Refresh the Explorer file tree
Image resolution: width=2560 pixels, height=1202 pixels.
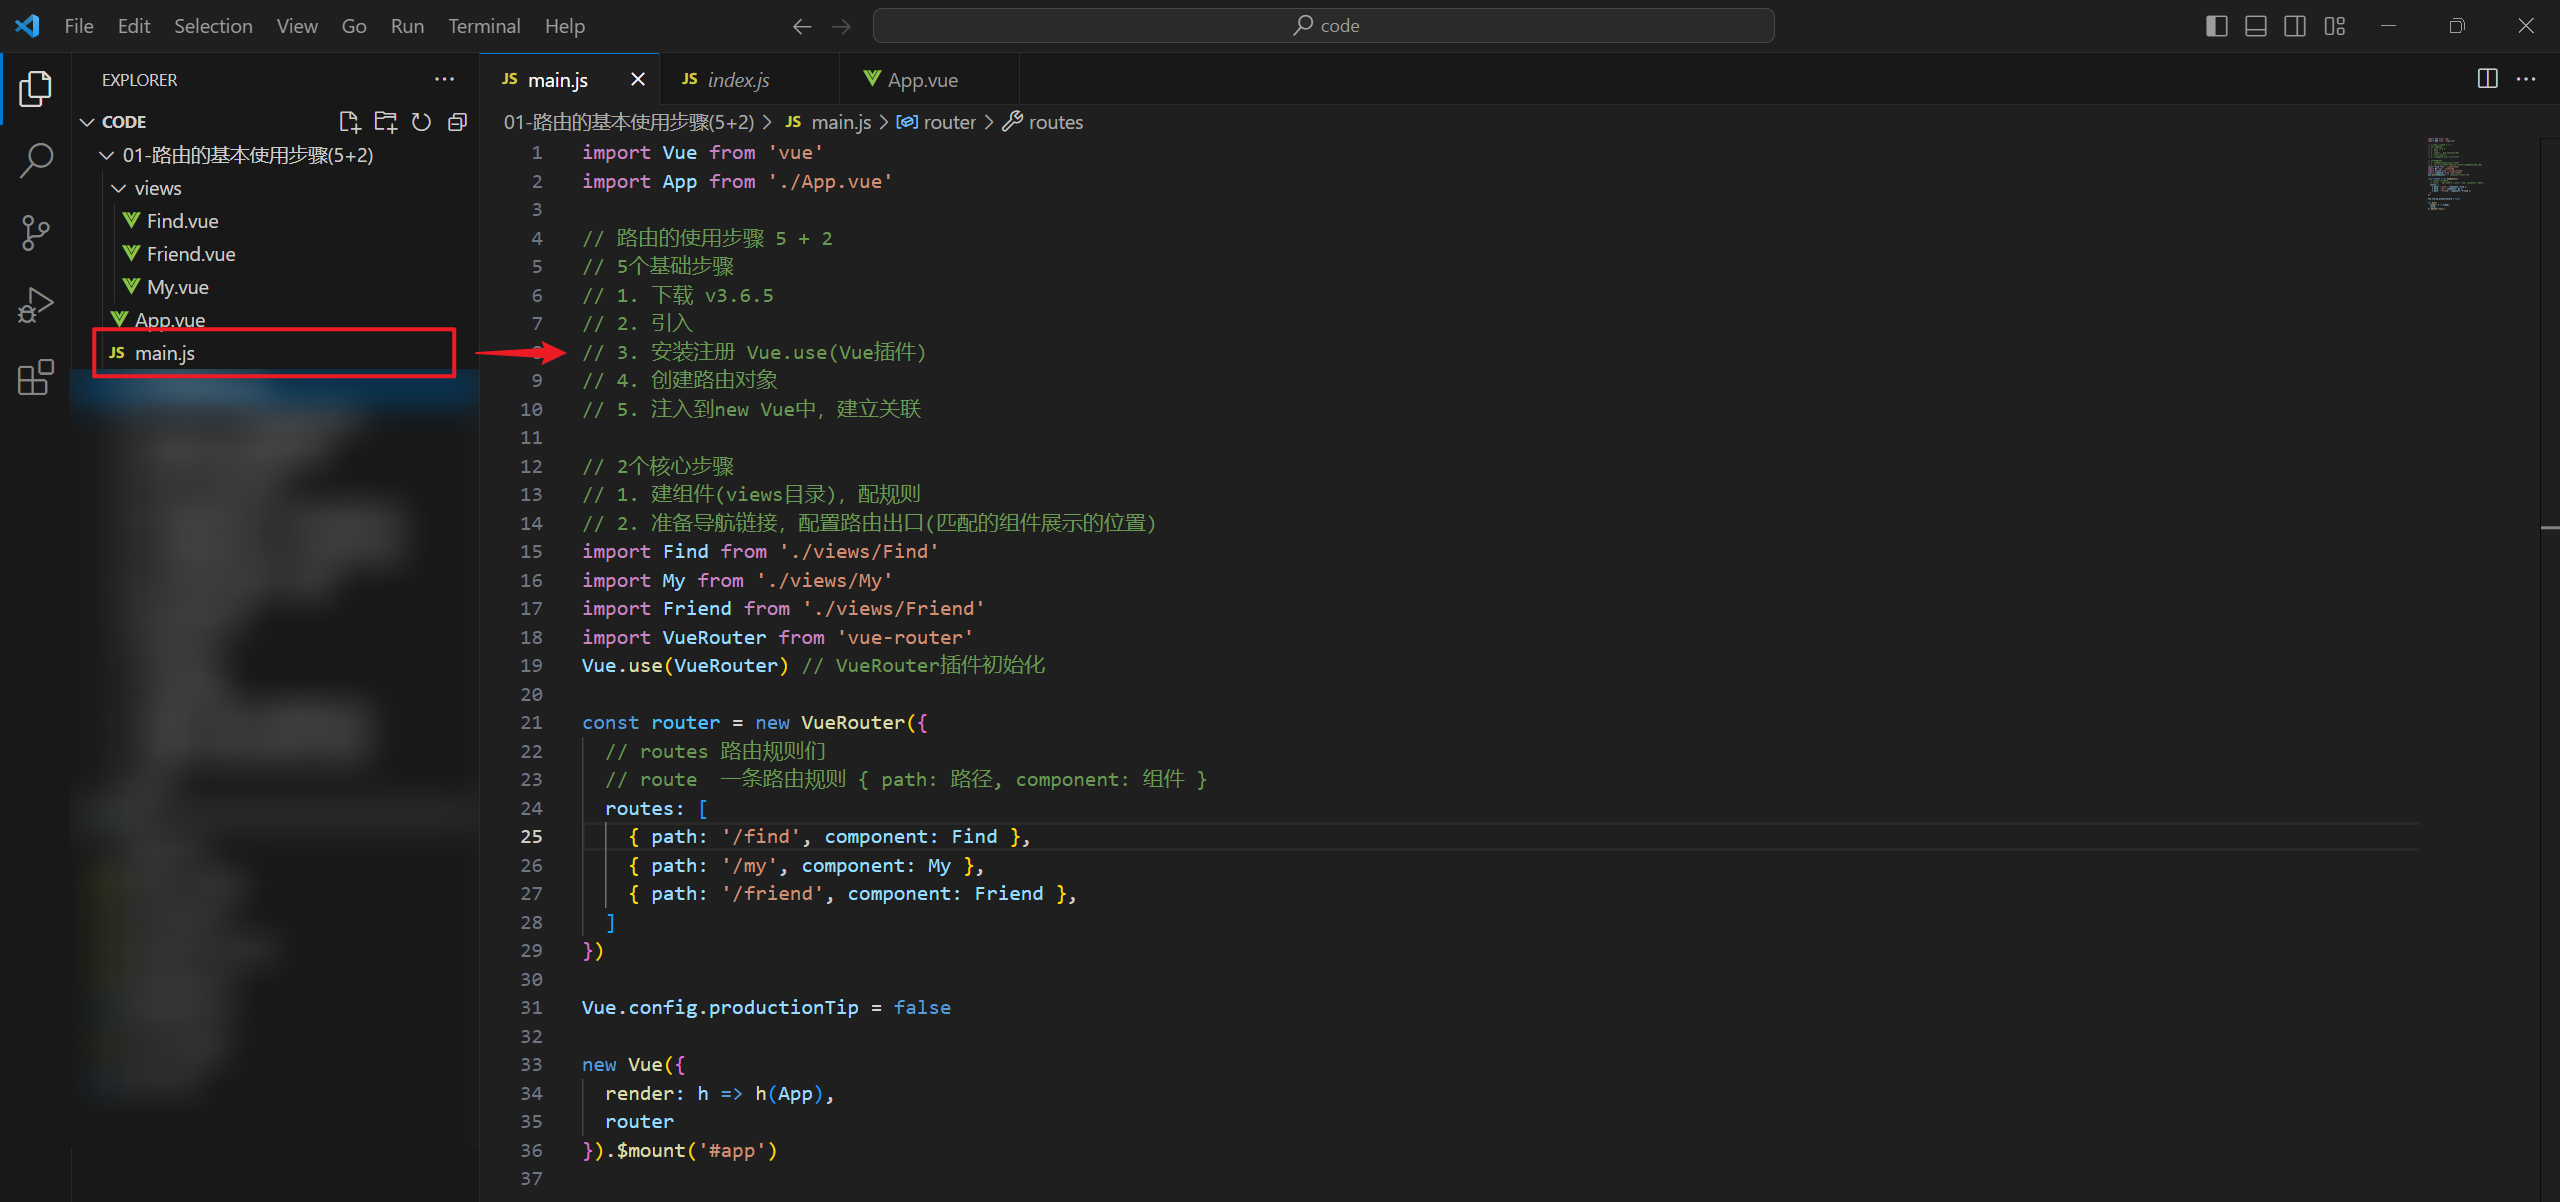421,122
